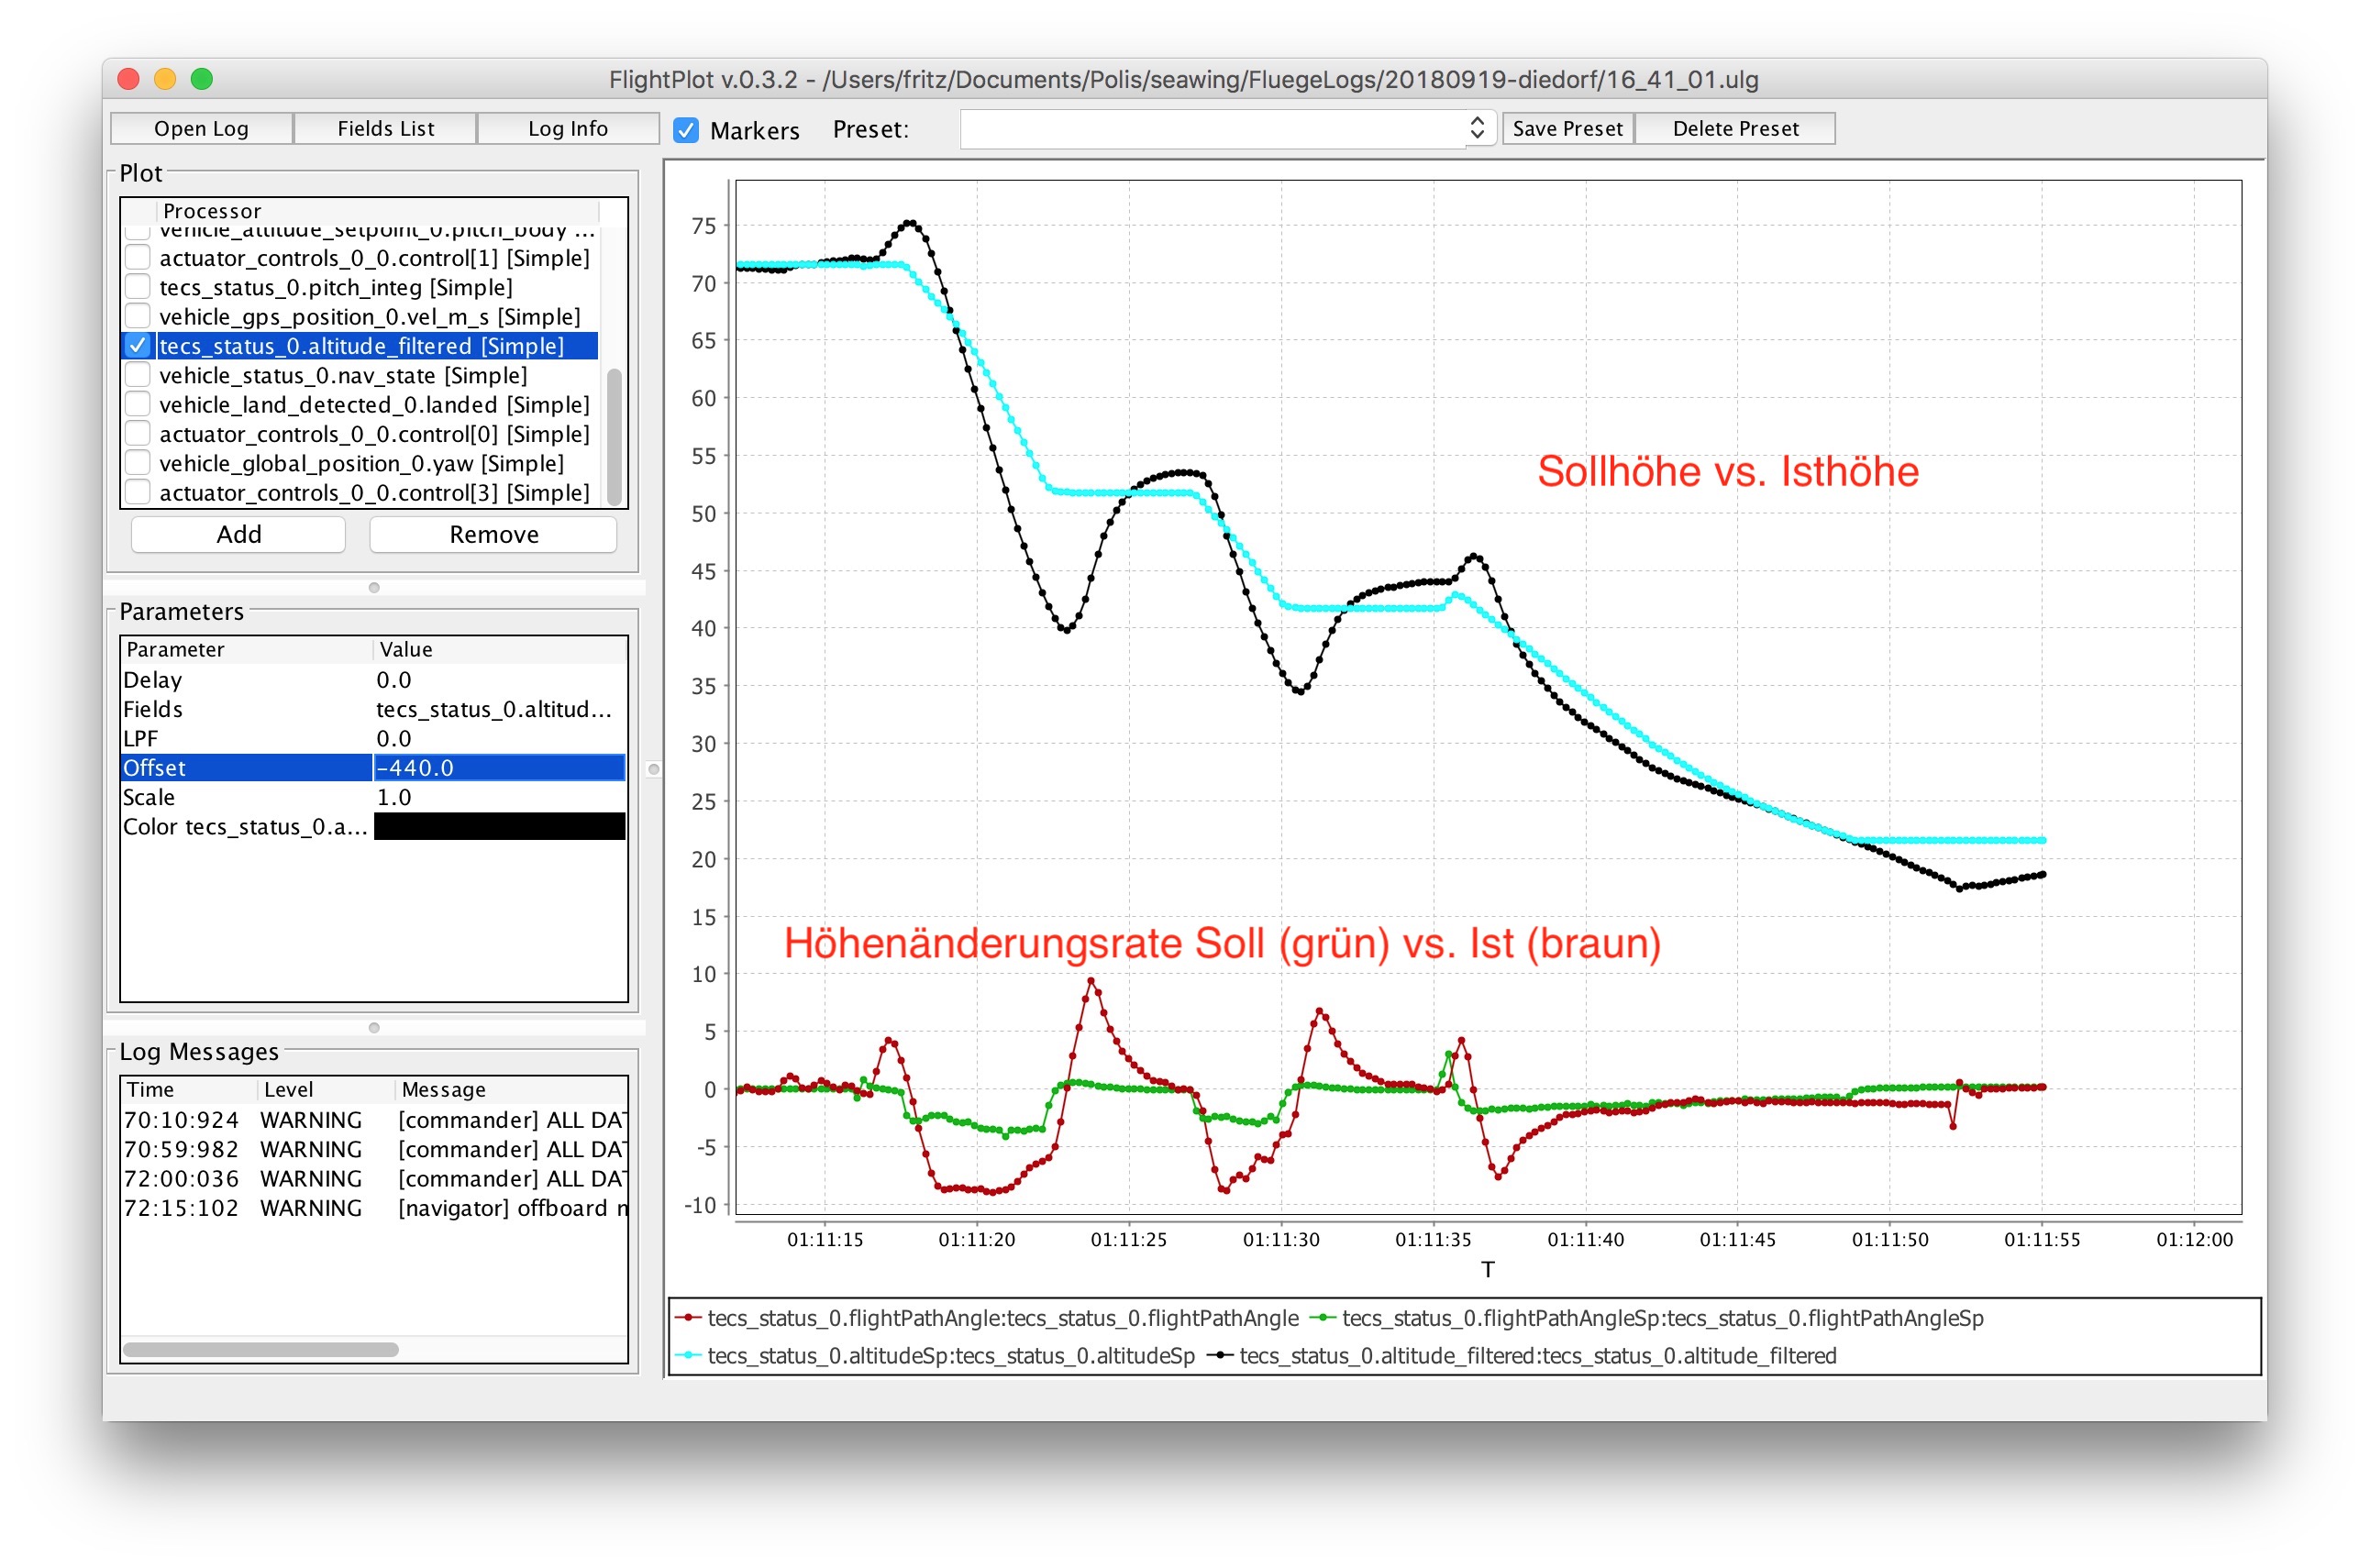
Task: Check the vehicle_gps_position_0.vel_m_s processor
Action: [138, 317]
